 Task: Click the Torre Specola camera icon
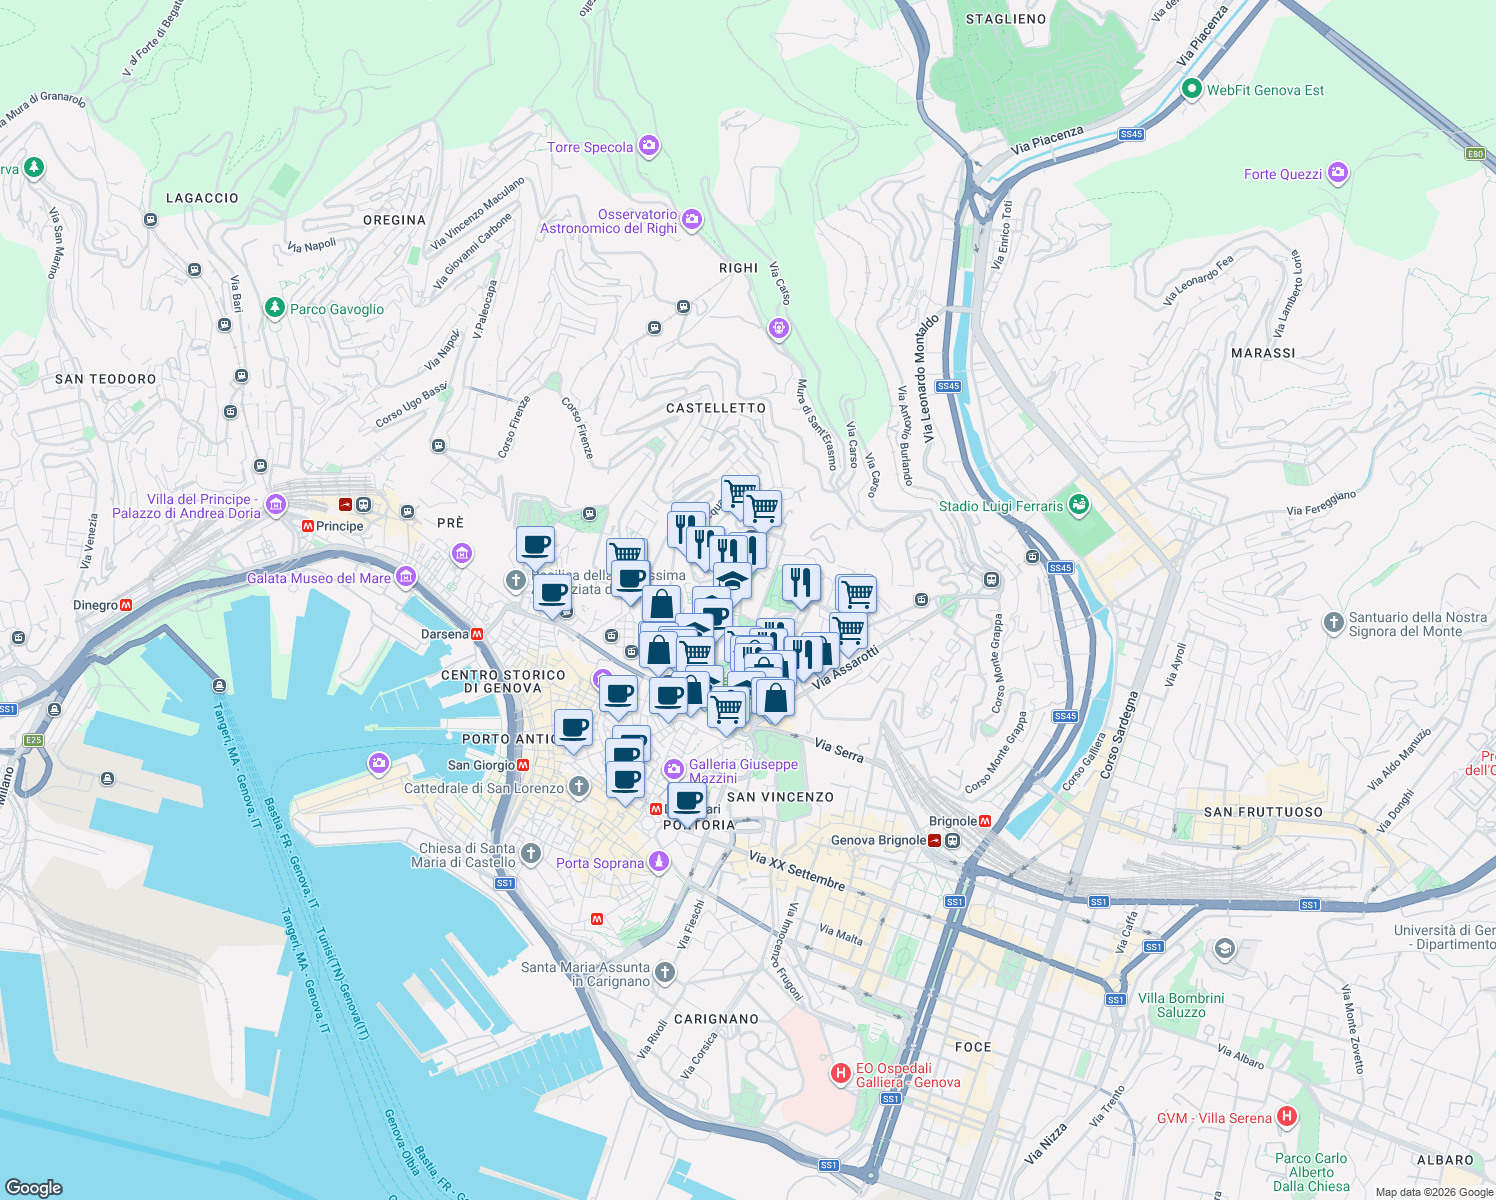(649, 147)
